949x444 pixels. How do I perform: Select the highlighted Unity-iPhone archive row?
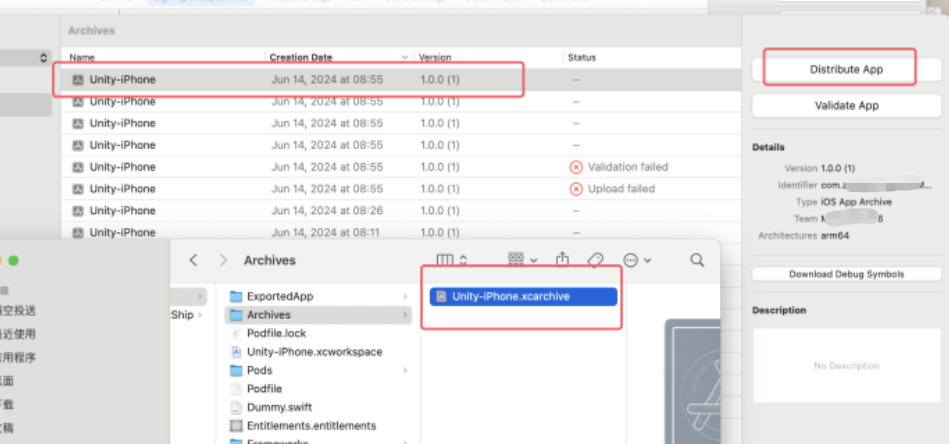(x=401, y=80)
